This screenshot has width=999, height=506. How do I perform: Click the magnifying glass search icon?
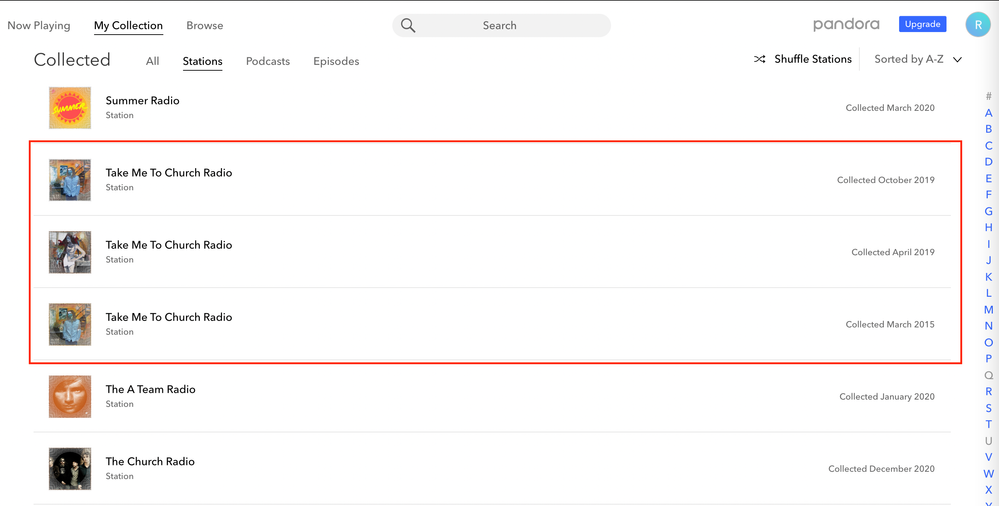coord(408,26)
